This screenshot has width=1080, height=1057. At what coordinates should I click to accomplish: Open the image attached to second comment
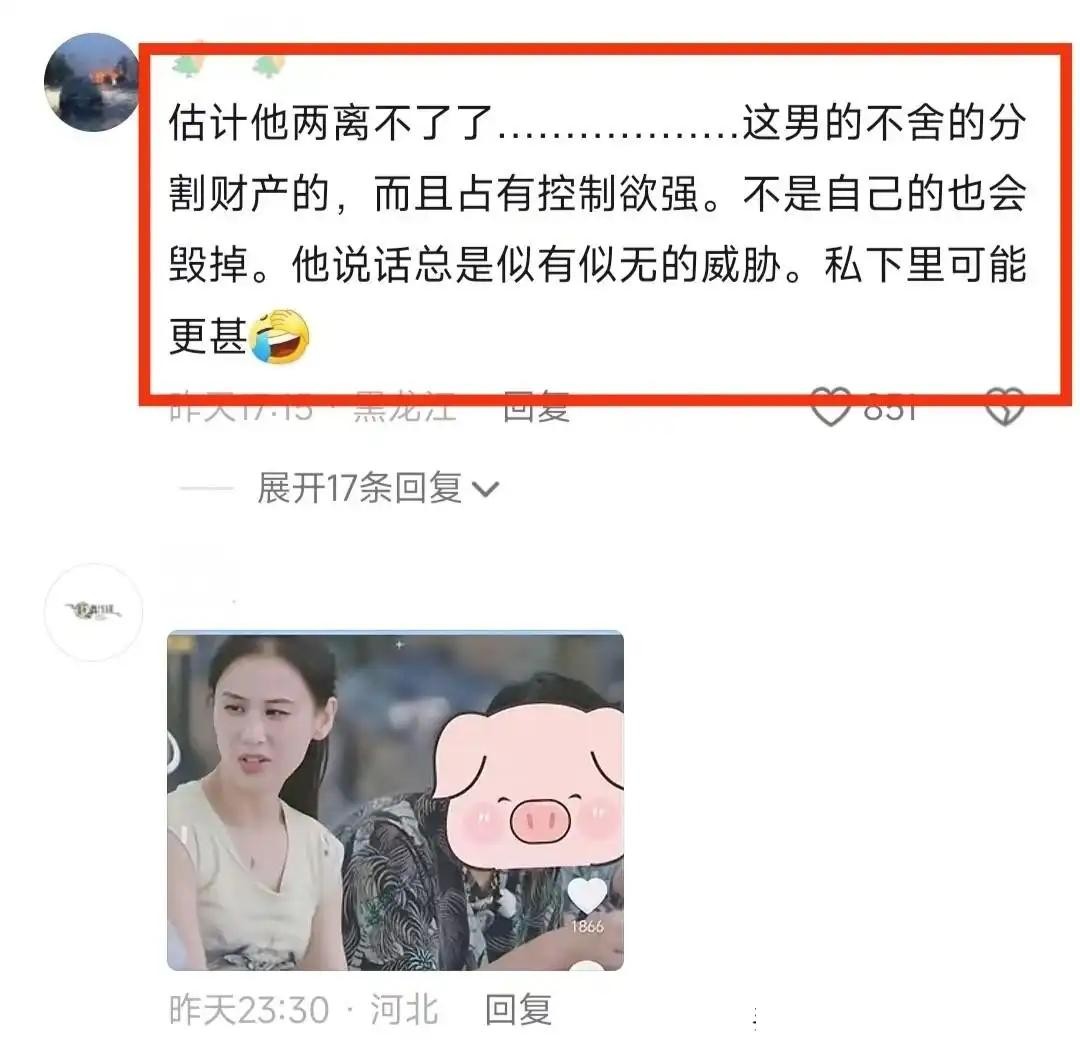click(x=395, y=800)
